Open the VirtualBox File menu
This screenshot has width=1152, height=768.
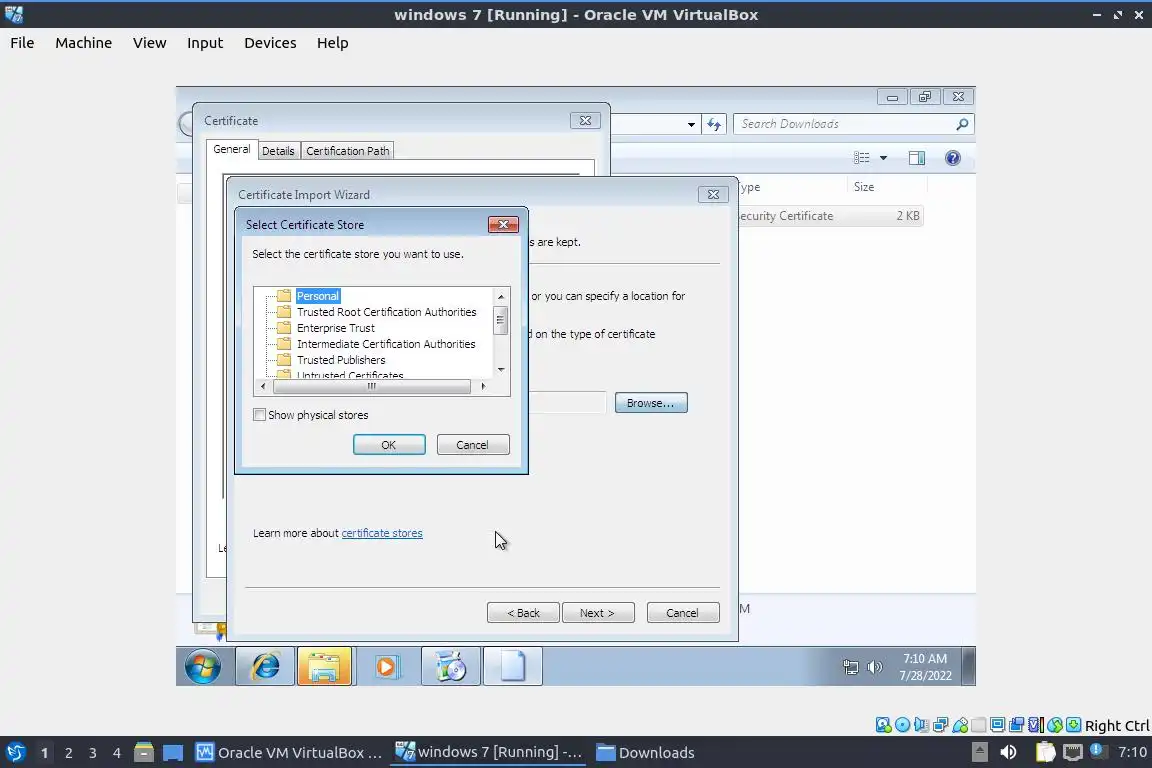22,43
